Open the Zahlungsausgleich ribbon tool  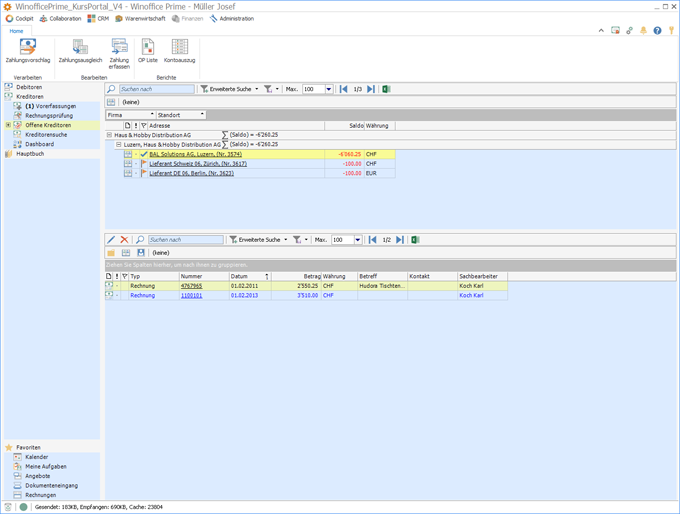tap(80, 51)
